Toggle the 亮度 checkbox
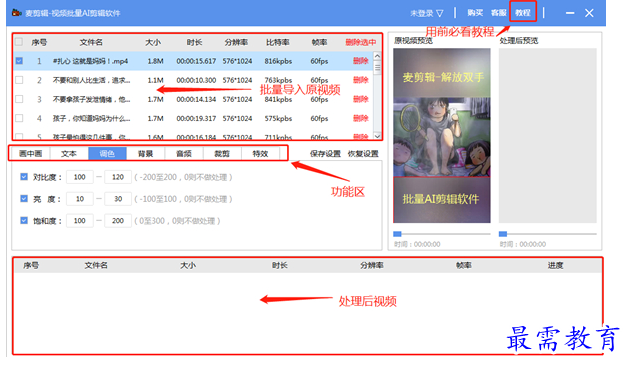 (24, 199)
